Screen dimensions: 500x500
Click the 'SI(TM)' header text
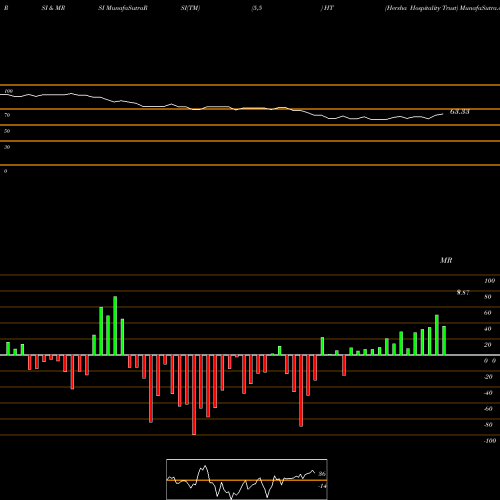pos(190,8)
